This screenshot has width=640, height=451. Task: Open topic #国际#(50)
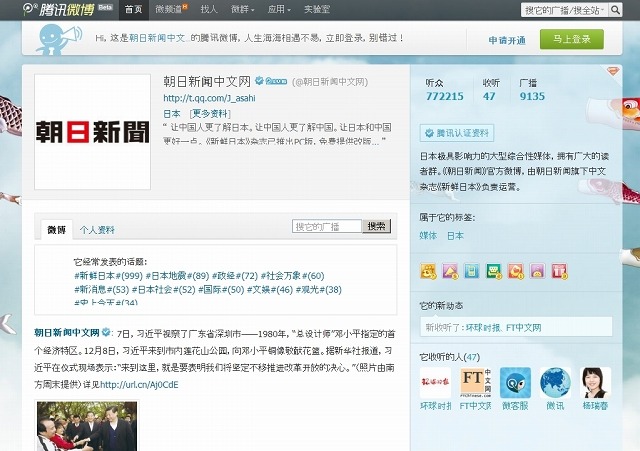pos(221,290)
